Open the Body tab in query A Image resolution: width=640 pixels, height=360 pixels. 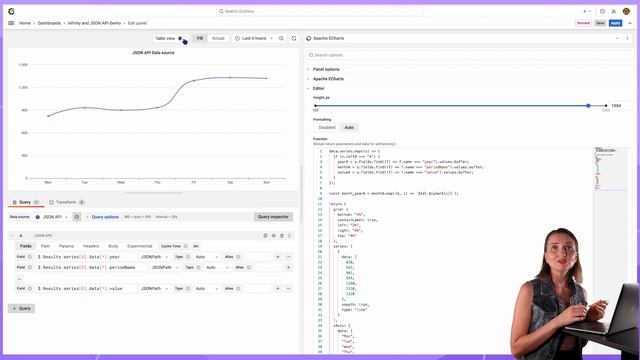tap(113, 246)
